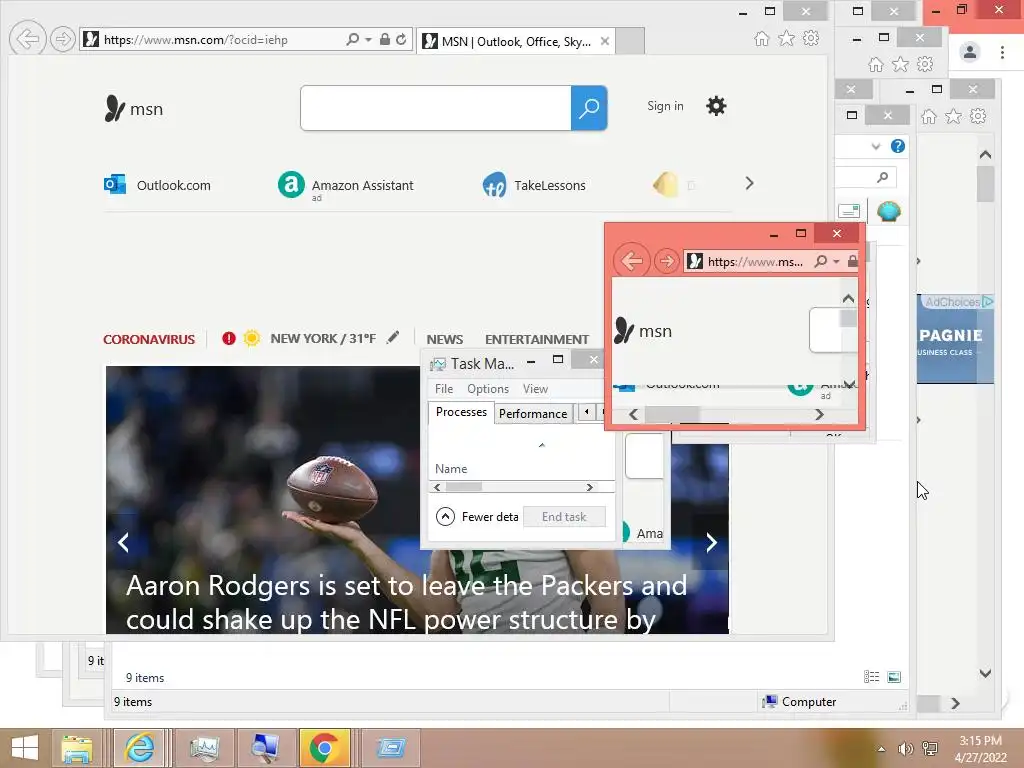1024x768 pixels.
Task: Edit weather location with pencil icon
Action: pos(392,338)
